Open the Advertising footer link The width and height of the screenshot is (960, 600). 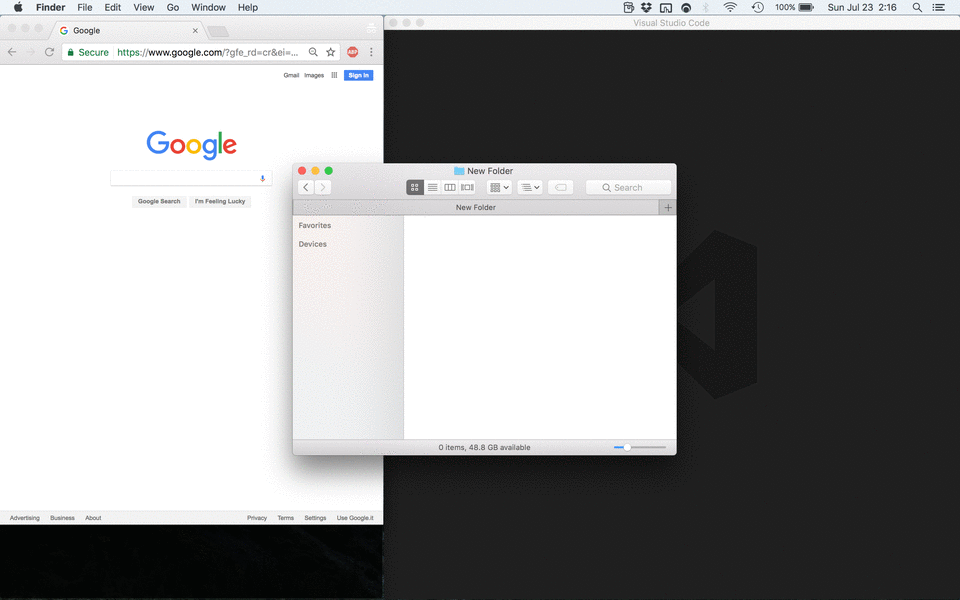24,518
